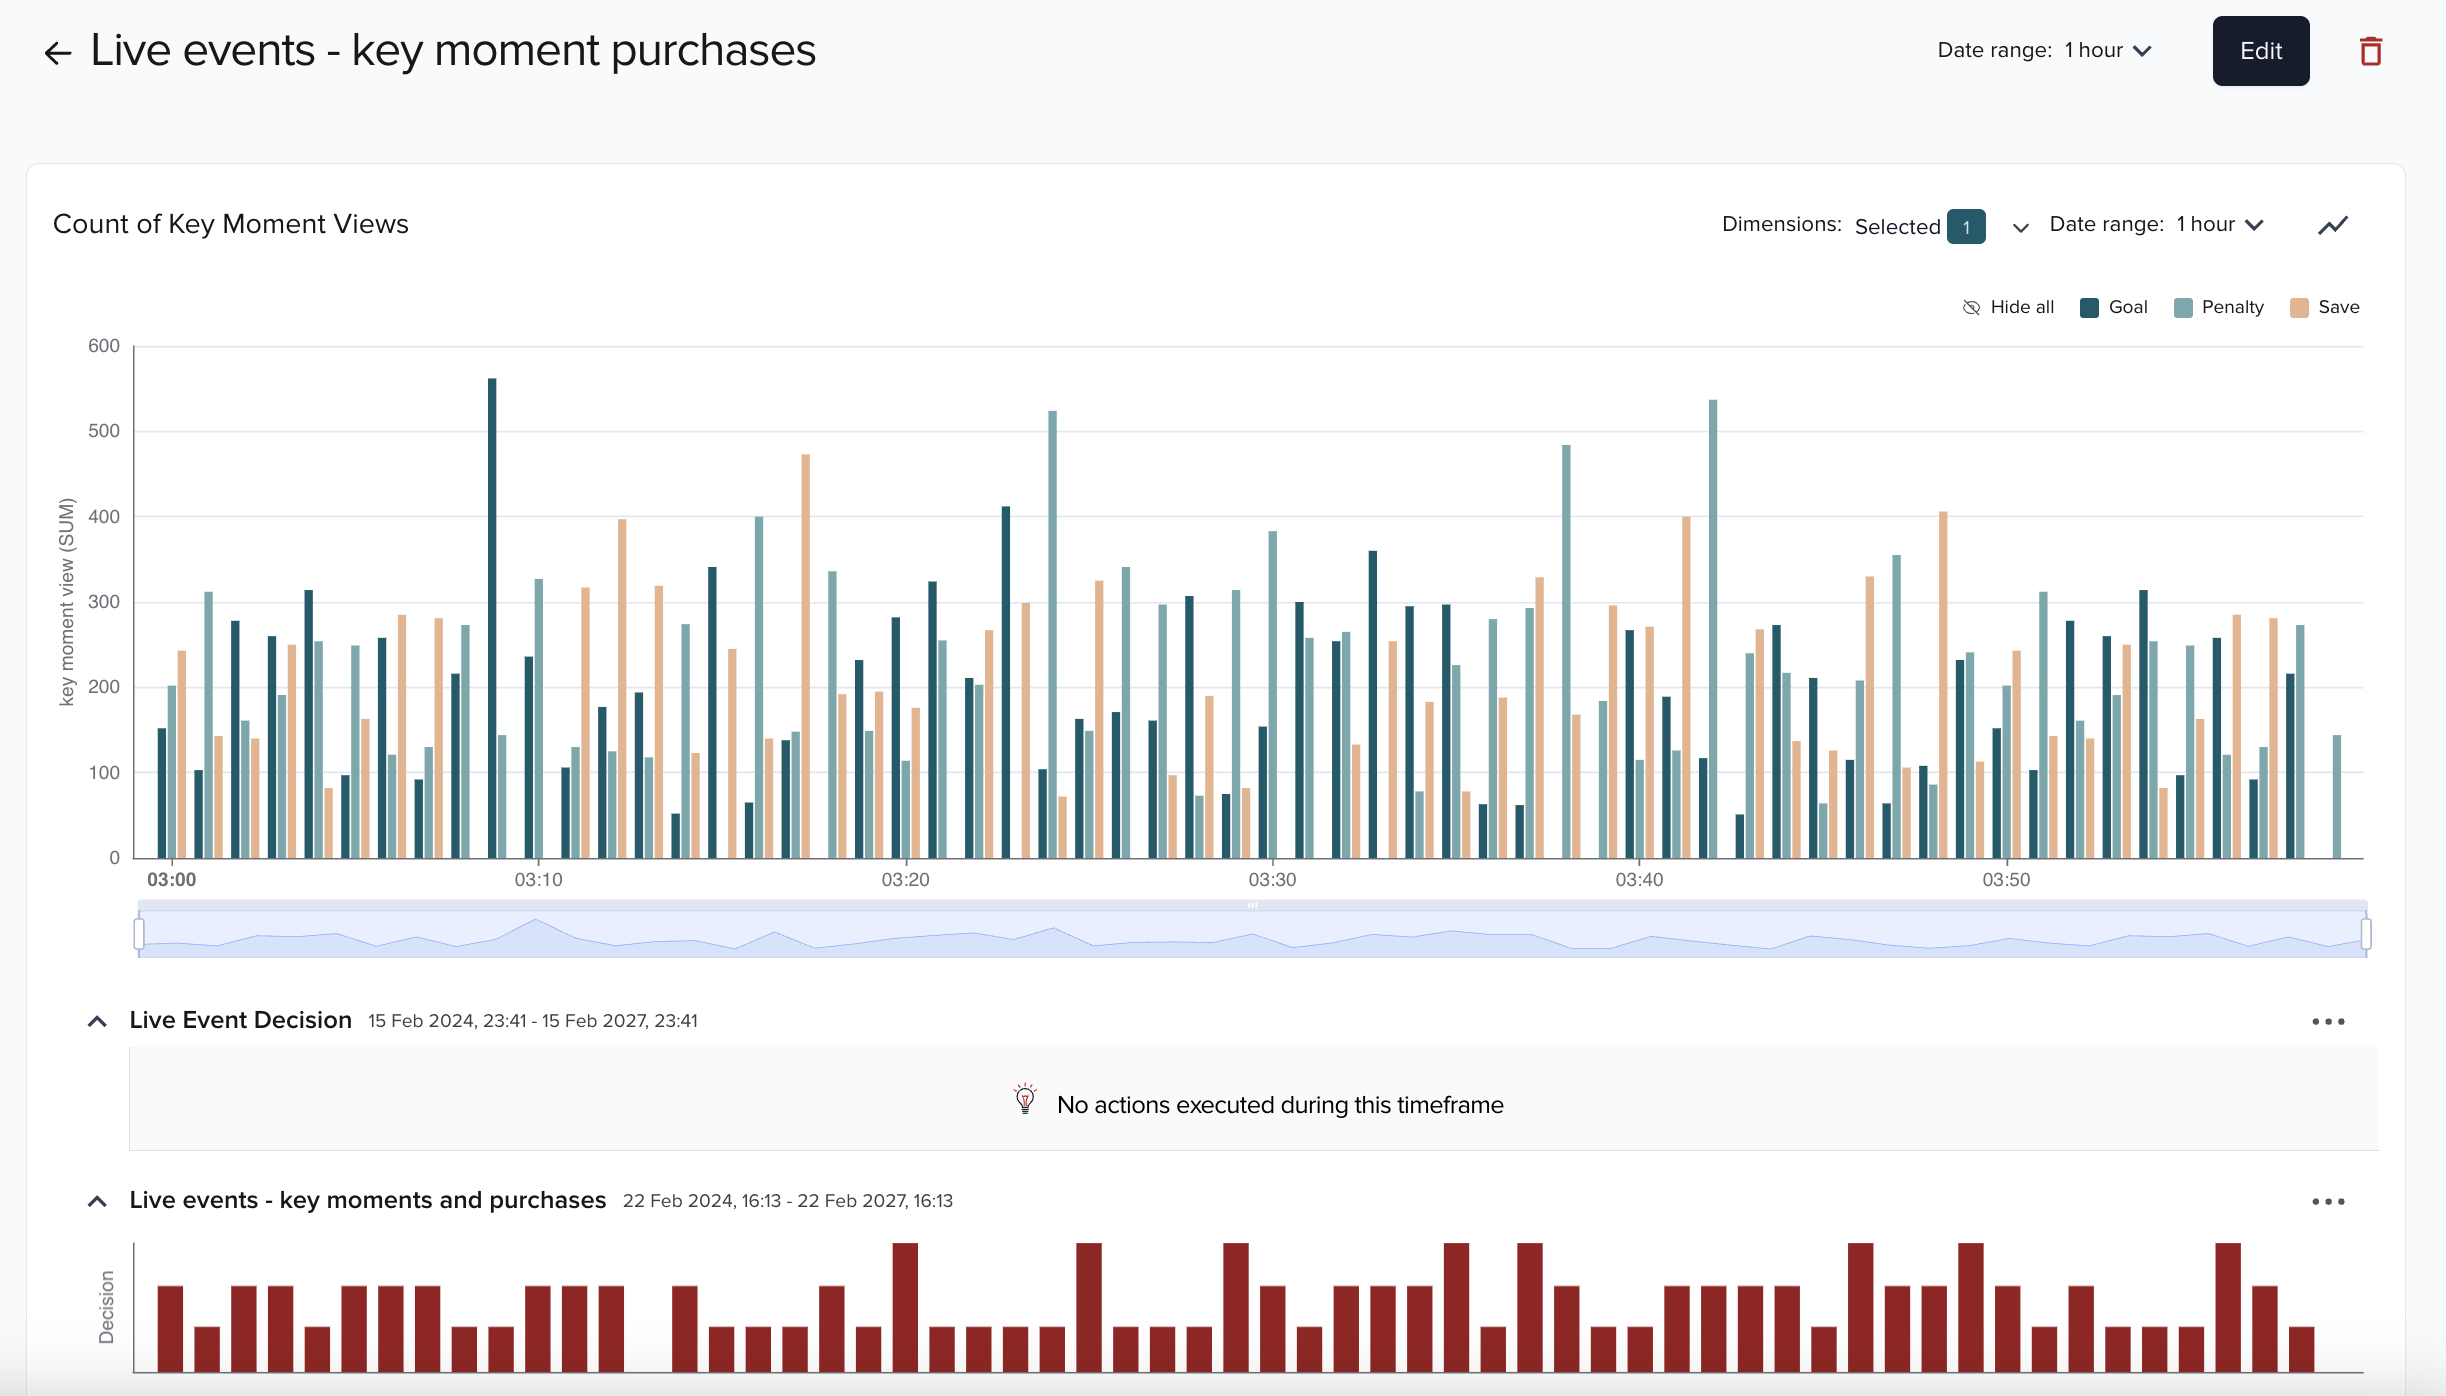Image resolution: width=2446 pixels, height=1396 pixels.
Task: Click the Hide all eye icon
Action: (1971, 307)
